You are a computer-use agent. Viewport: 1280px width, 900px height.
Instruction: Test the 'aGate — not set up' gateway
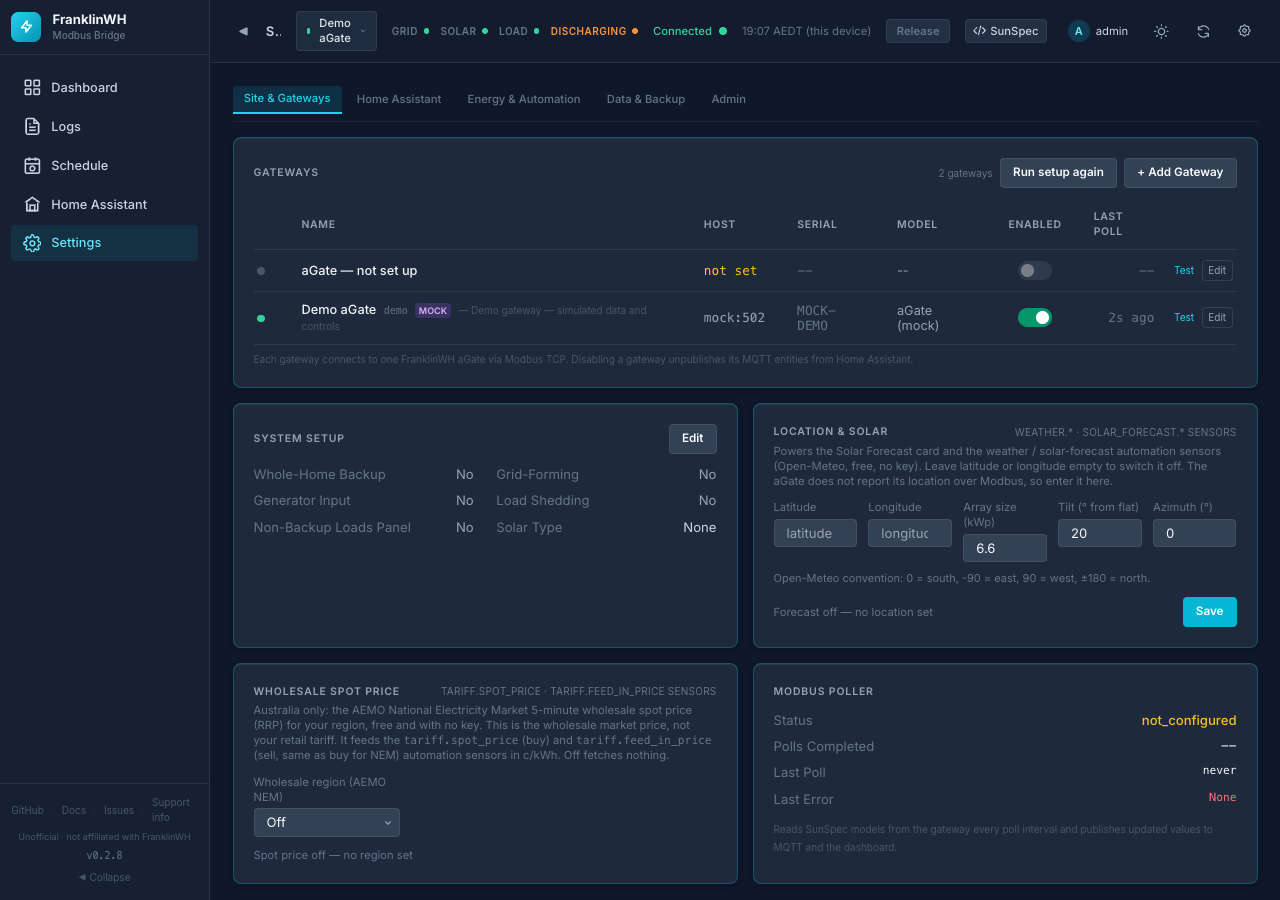1184,270
